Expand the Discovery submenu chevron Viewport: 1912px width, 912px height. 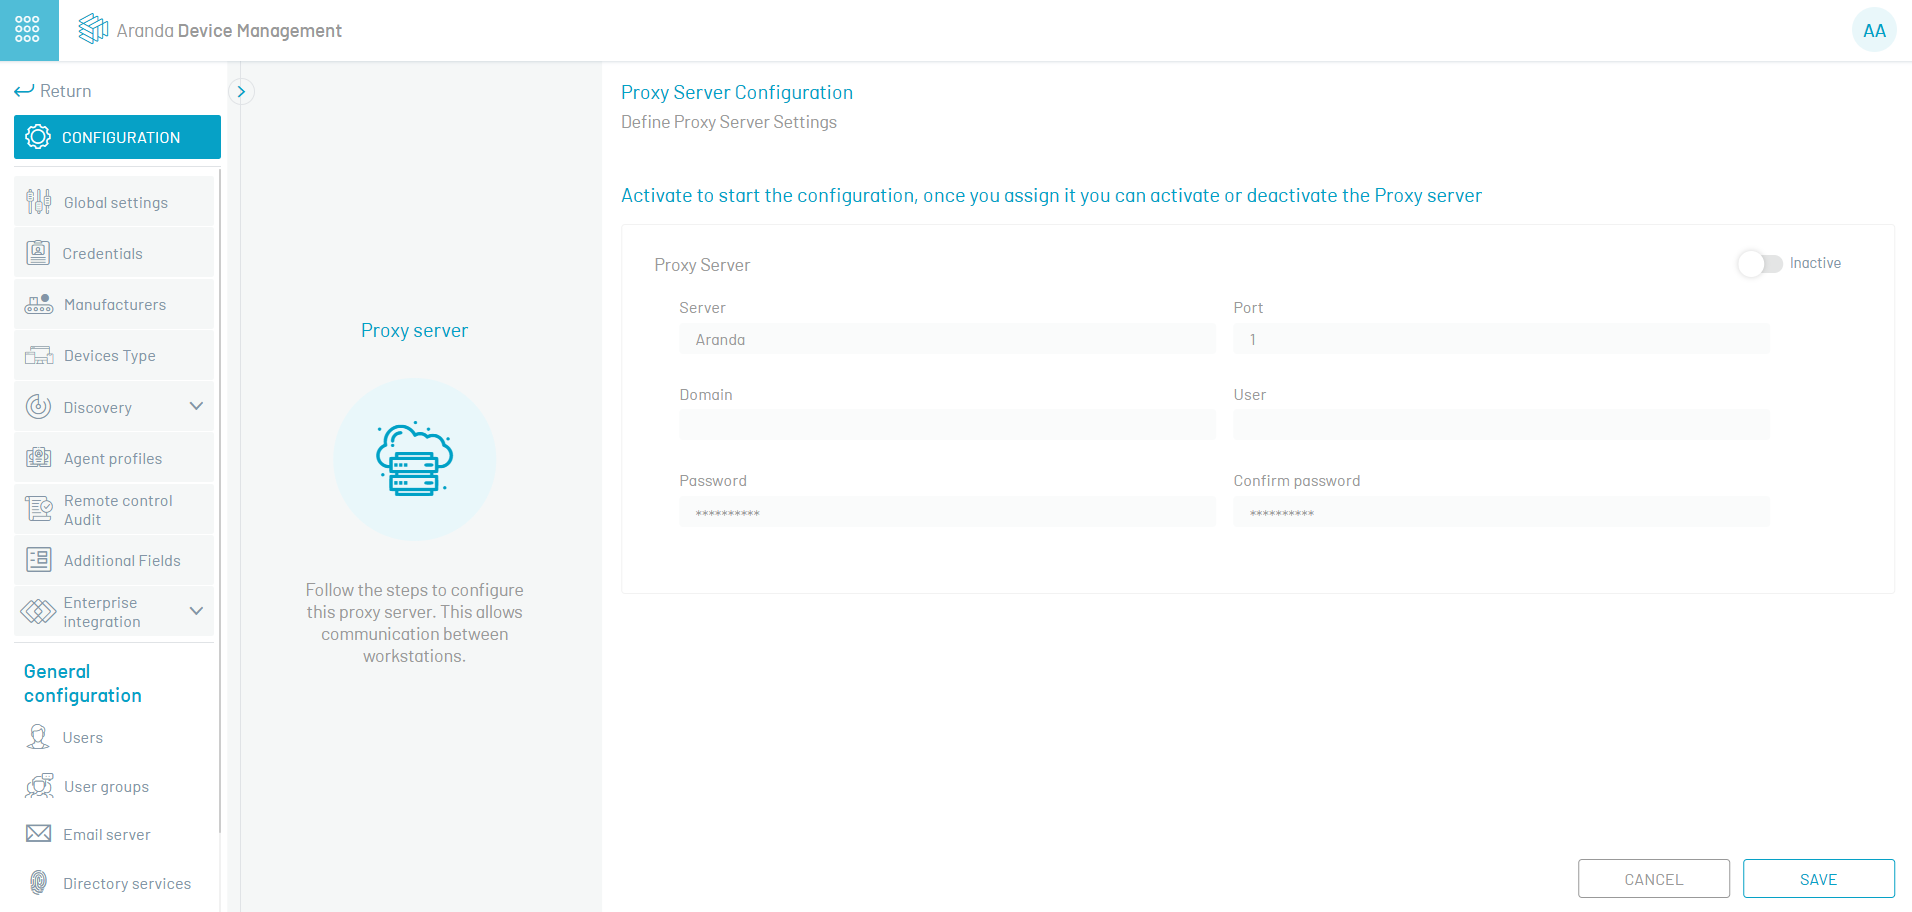click(x=196, y=406)
